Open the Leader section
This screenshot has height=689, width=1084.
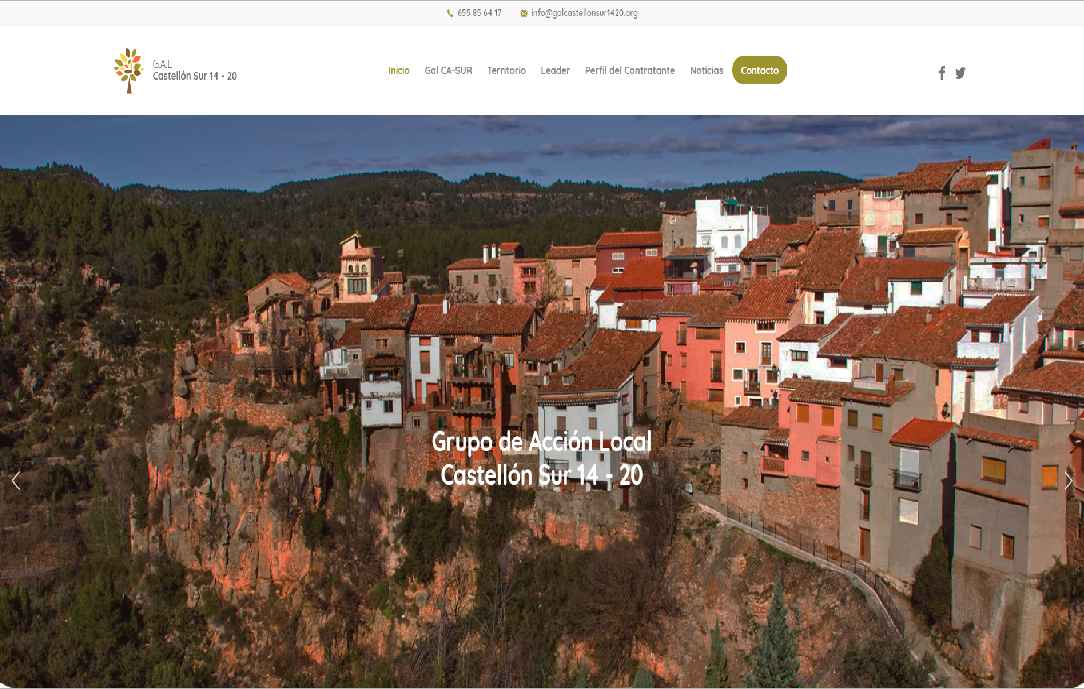click(x=555, y=70)
